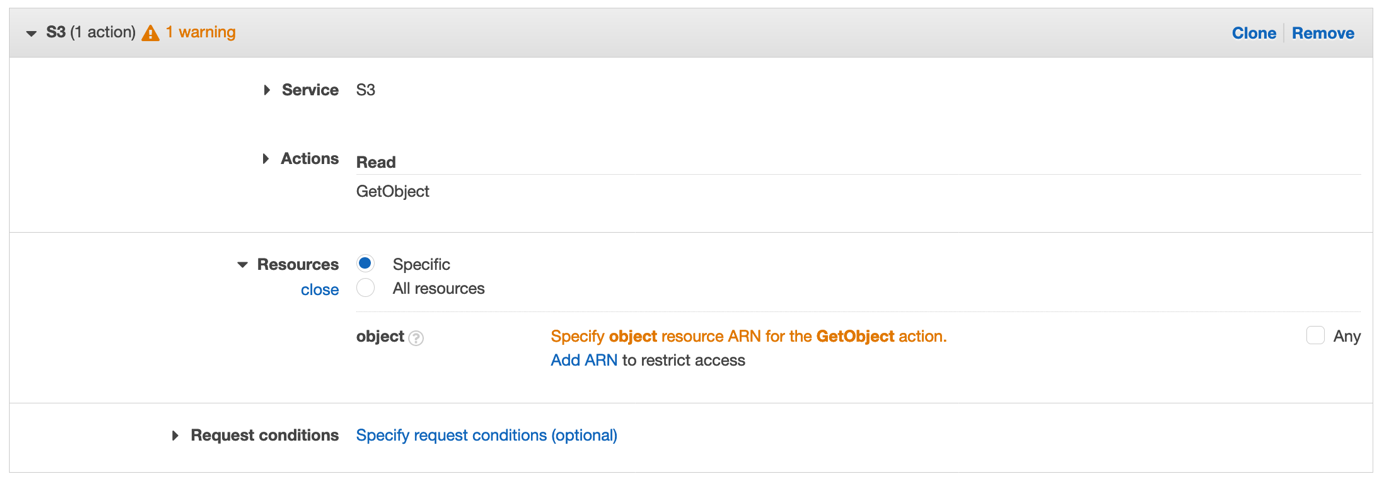The image size is (1381, 483).
Task: Click the help icon next to object
Action: click(416, 338)
